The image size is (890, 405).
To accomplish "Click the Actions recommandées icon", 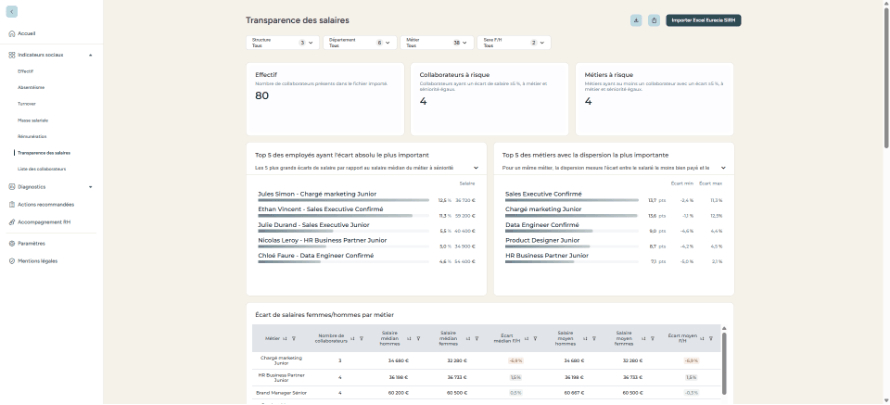I will click(x=12, y=204).
